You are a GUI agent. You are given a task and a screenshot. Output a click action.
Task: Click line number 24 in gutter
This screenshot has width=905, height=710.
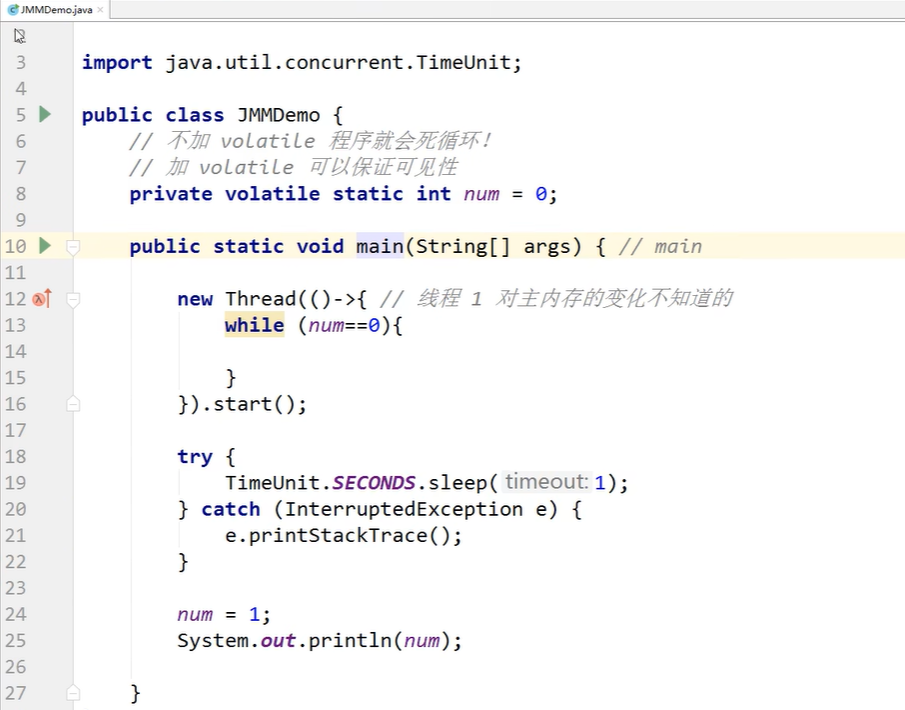pos(16,614)
